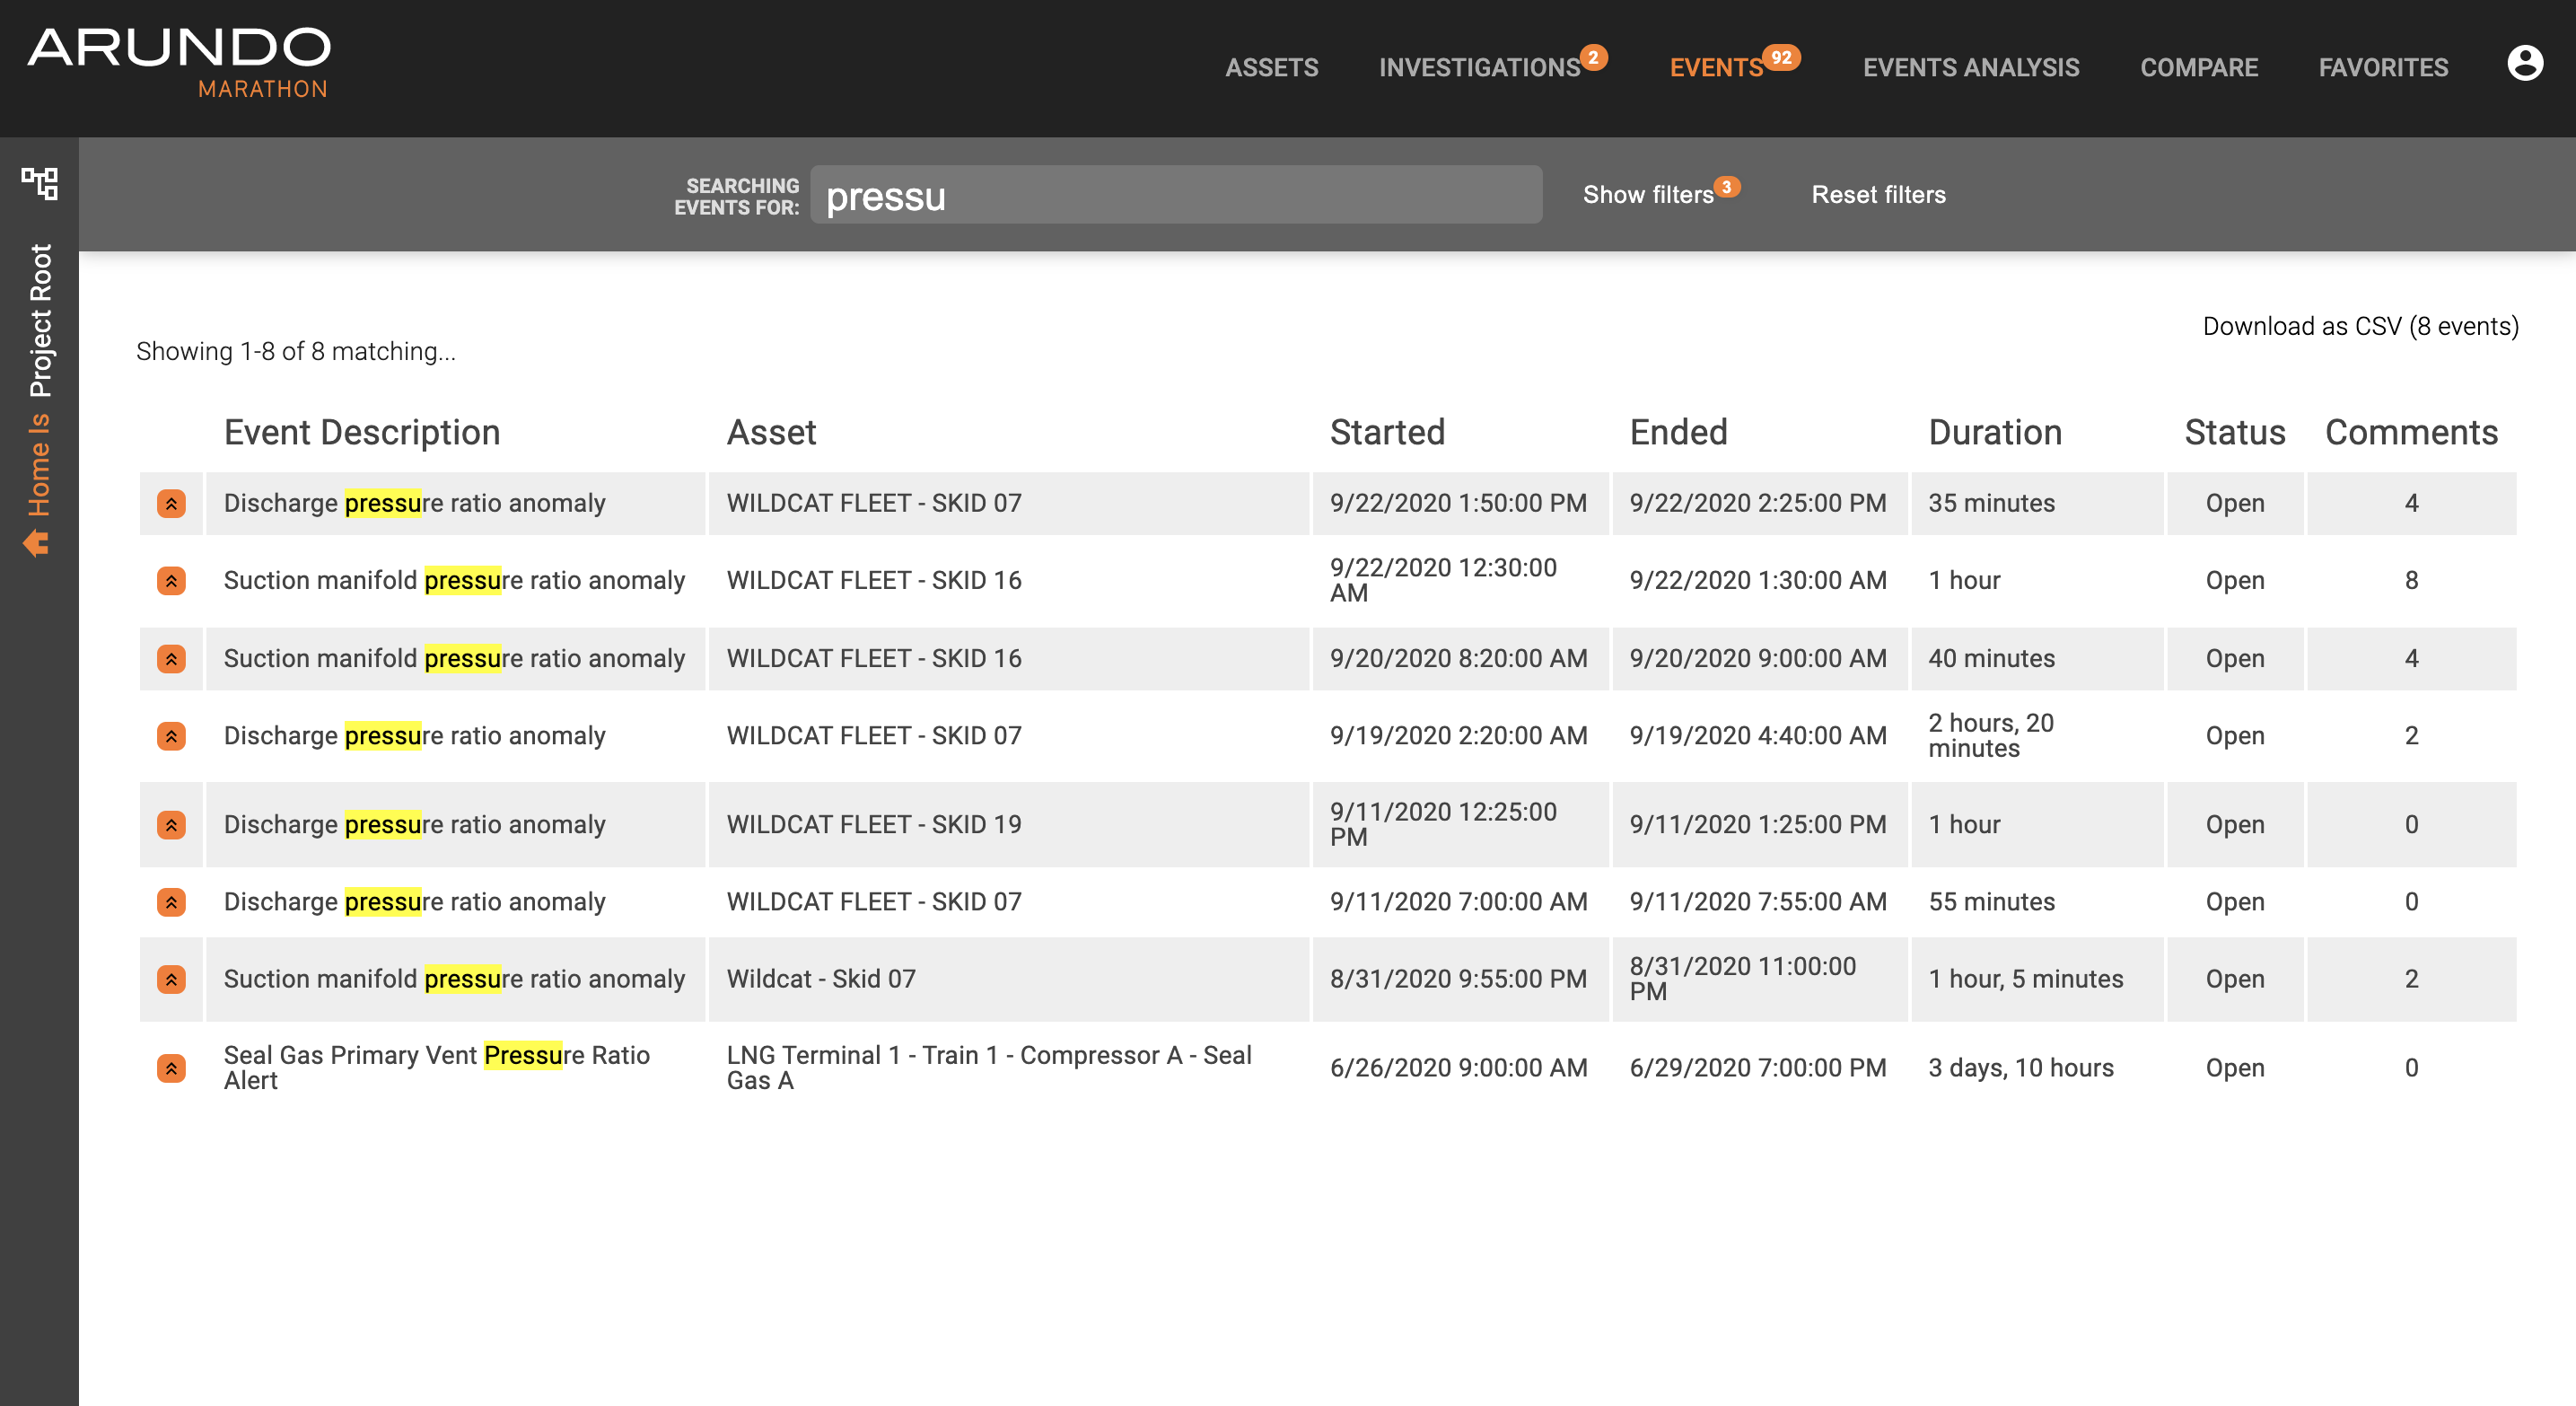Click Reset filters
Viewport: 2576px width, 1406px height.
[x=1879, y=194]
